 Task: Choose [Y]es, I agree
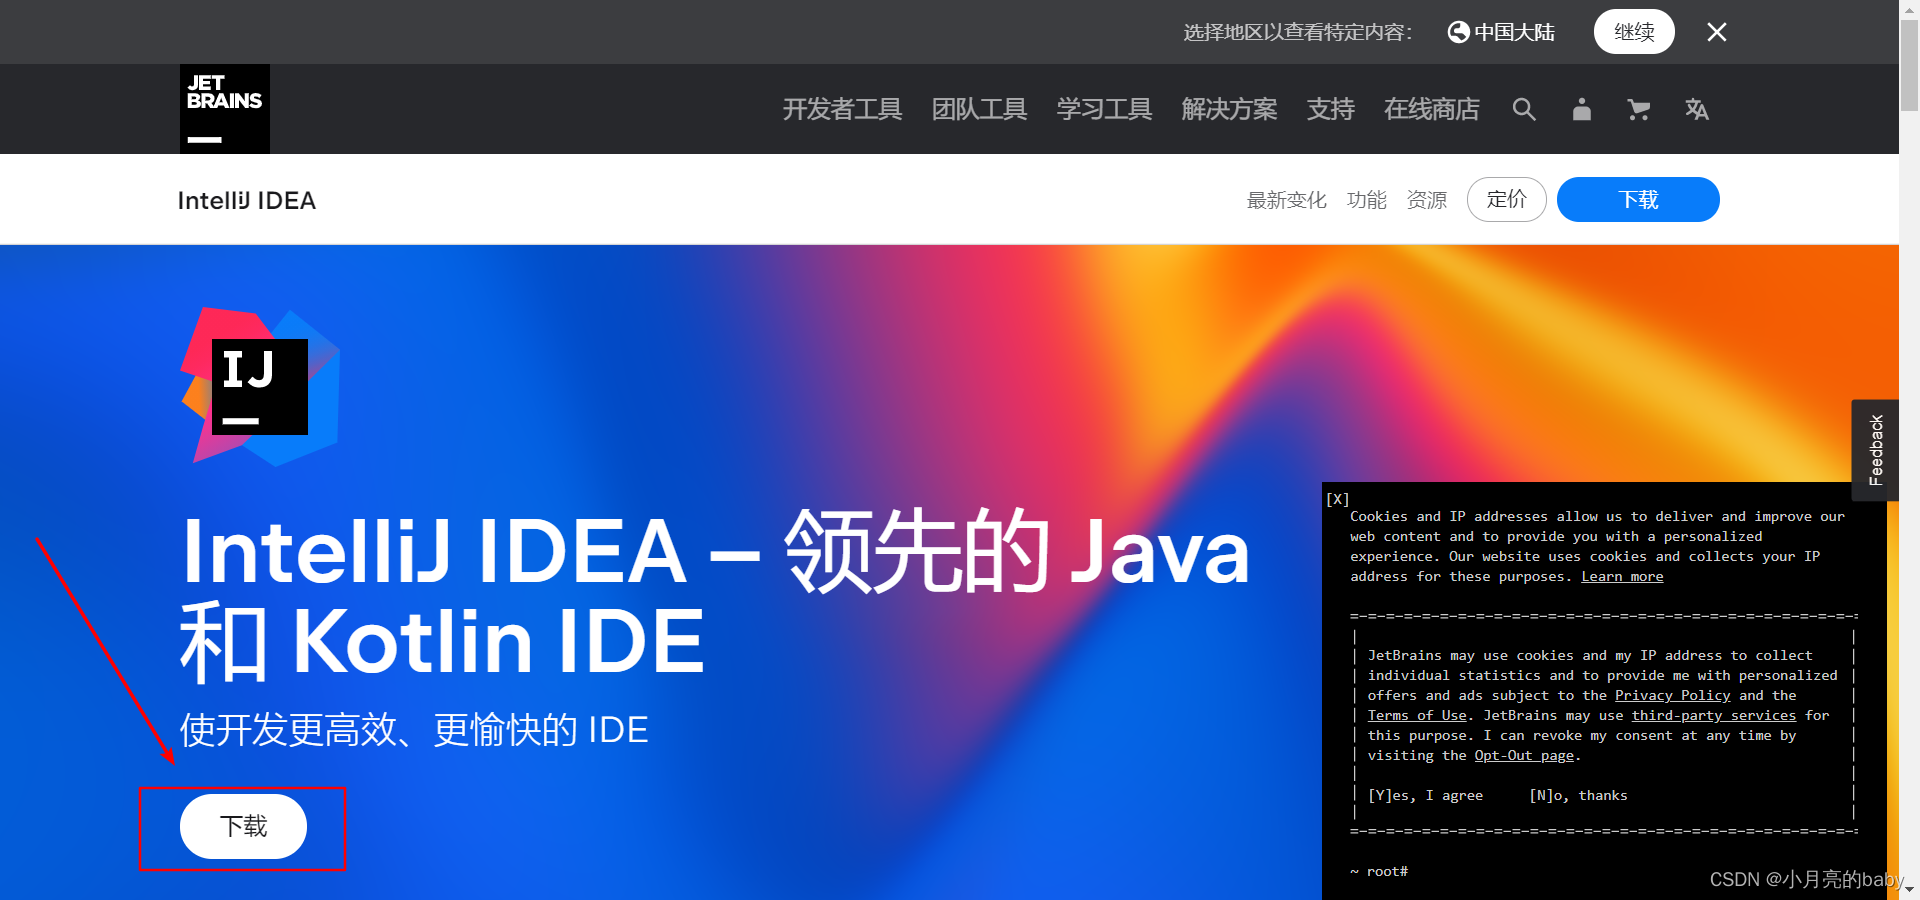coord(1425,796)
